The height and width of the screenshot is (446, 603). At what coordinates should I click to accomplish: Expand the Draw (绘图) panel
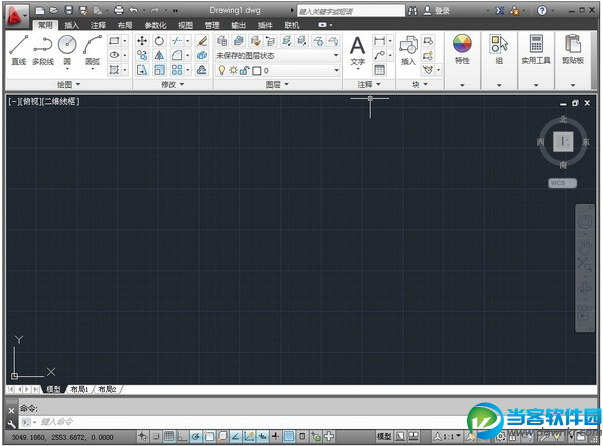coord(68,84)
